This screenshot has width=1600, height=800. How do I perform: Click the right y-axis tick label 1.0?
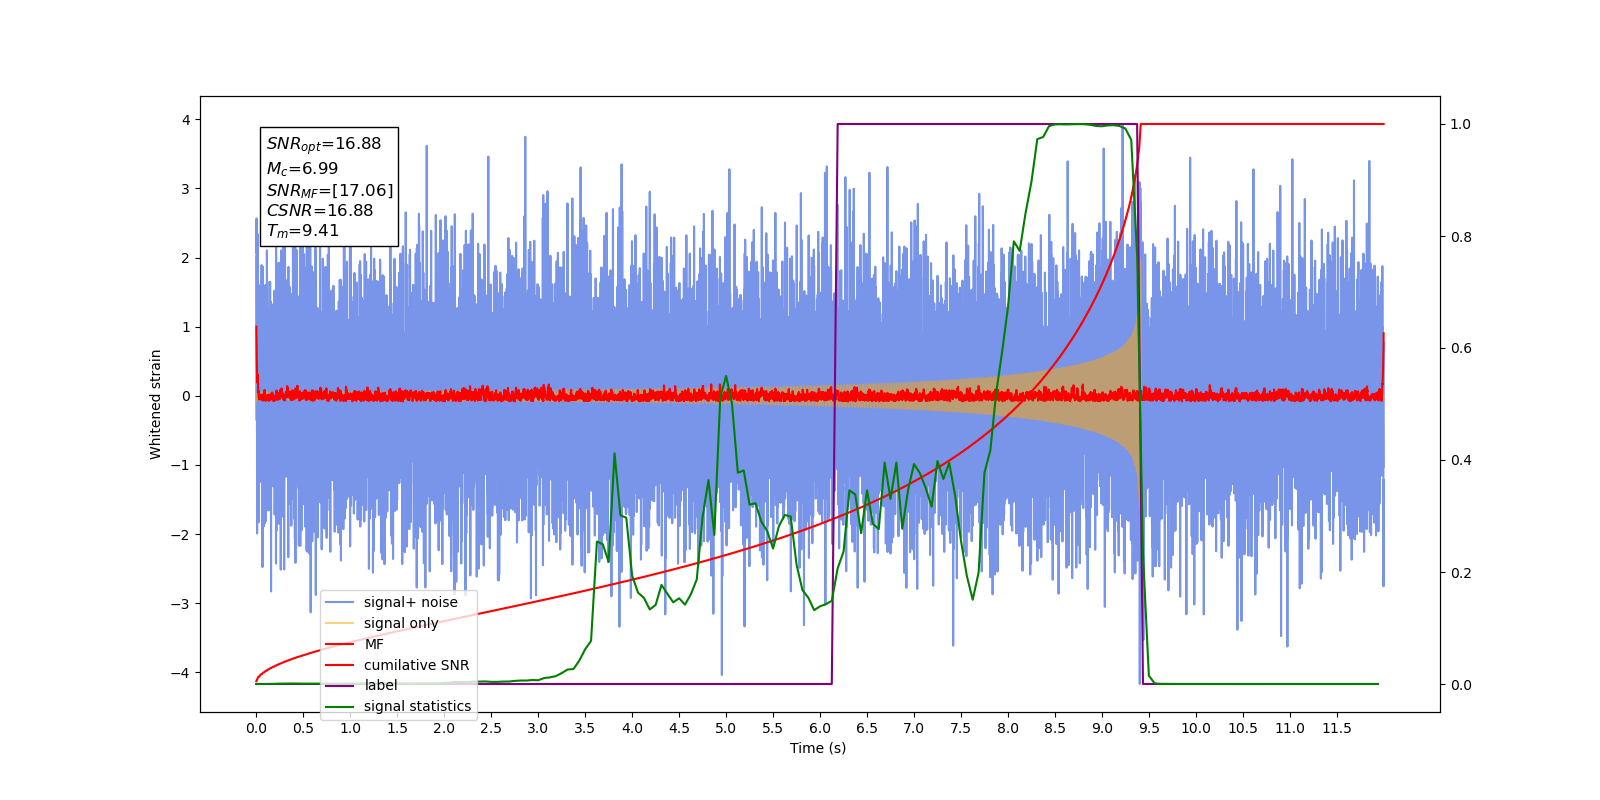click(x=1461, y=125)
